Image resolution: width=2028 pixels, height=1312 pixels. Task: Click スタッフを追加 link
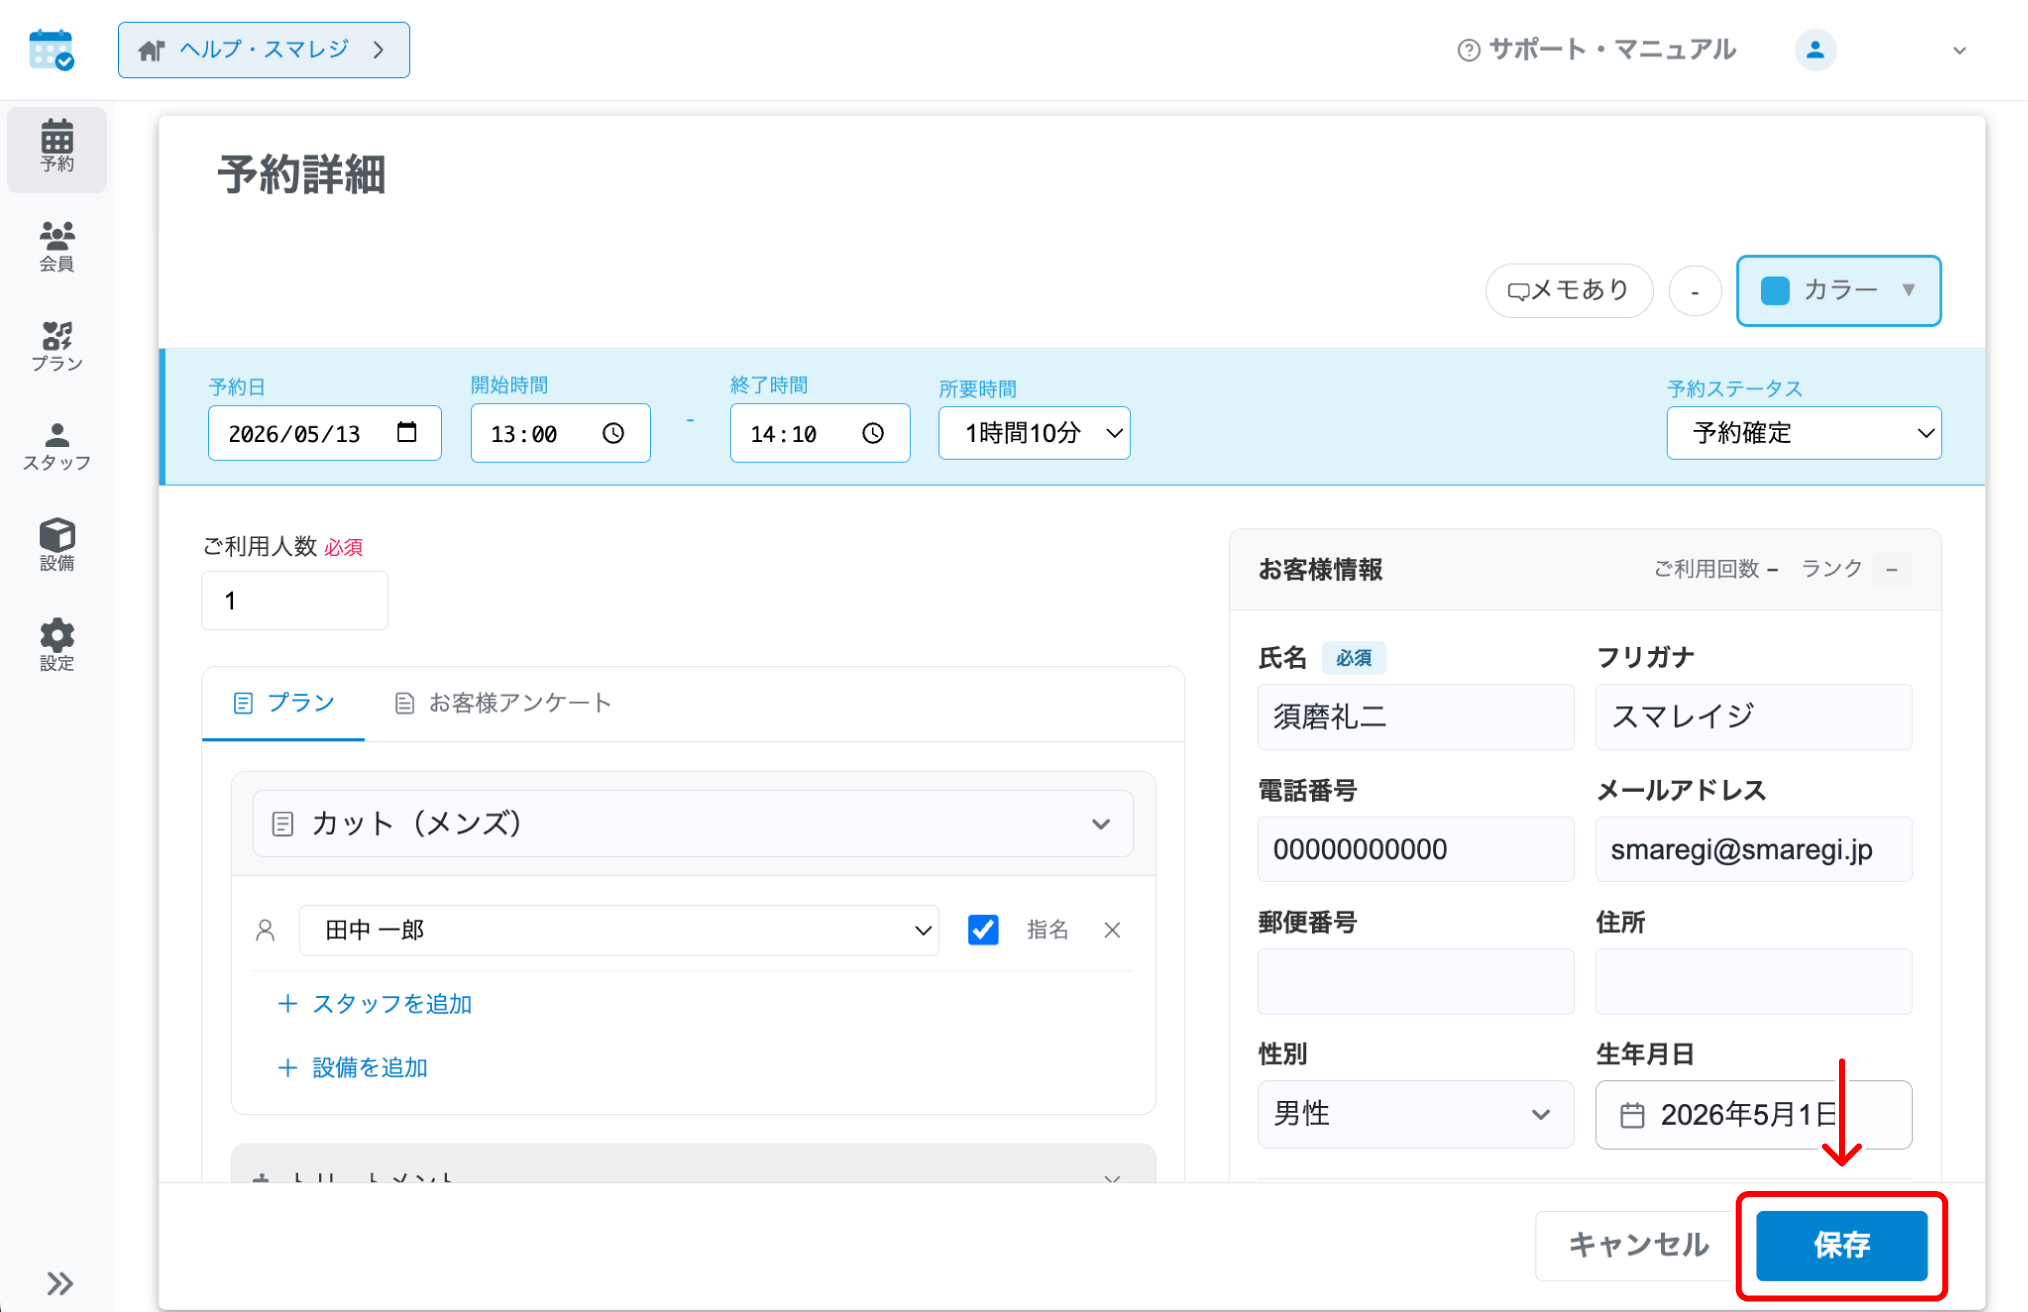375,1004
